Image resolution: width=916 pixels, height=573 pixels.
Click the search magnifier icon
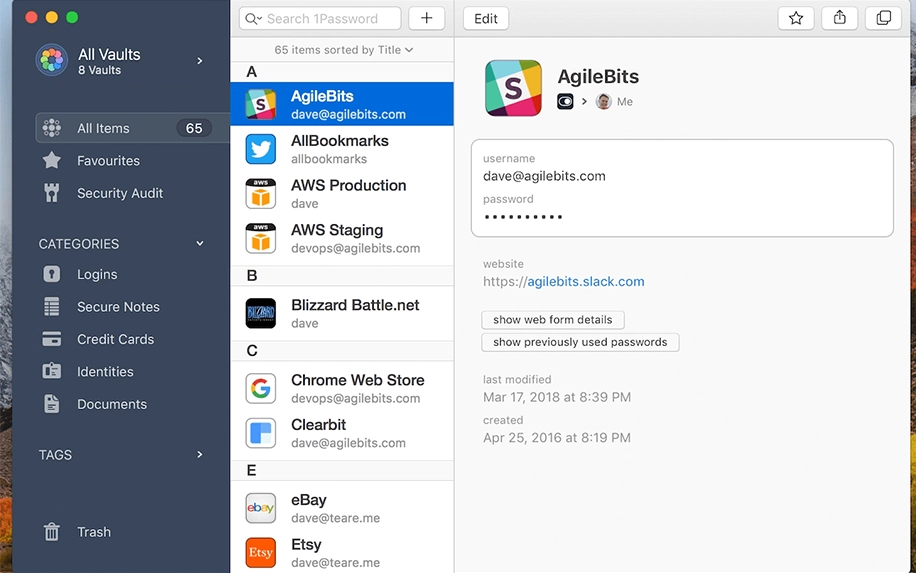click(251, 19)
